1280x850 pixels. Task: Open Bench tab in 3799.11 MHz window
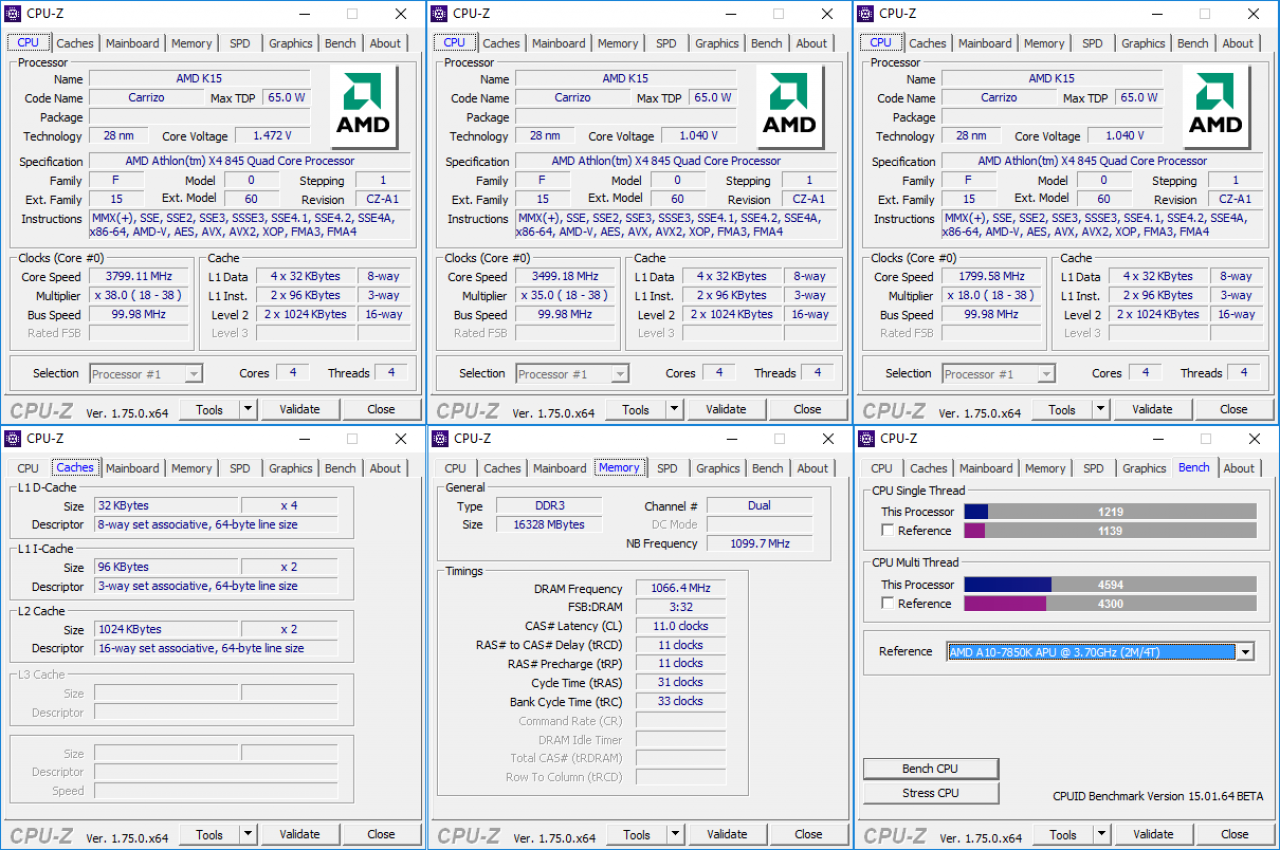tap(340, 43)
